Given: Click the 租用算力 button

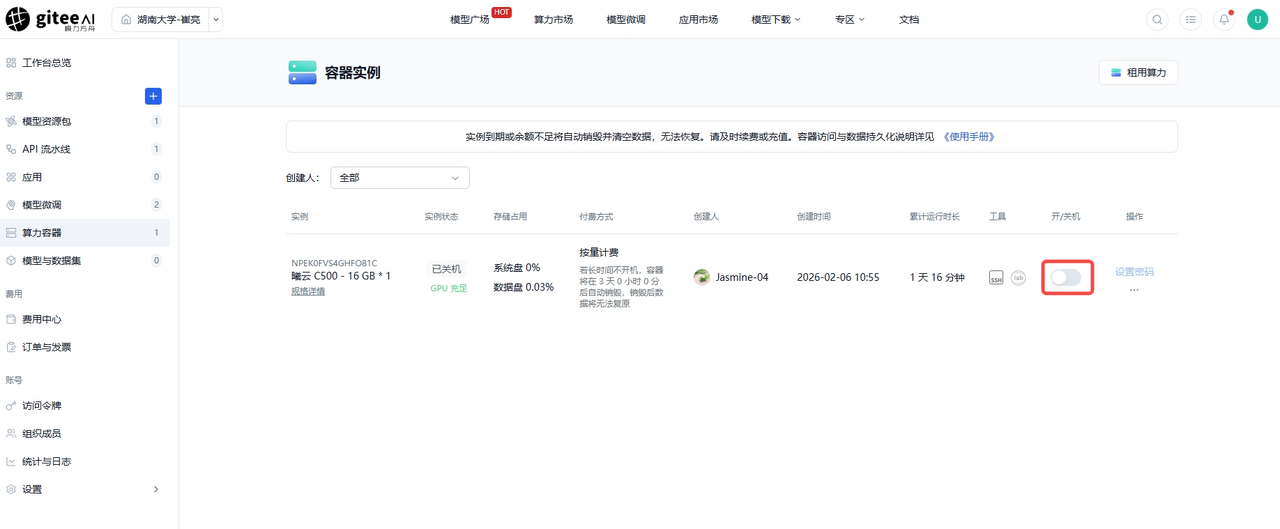Looking at the screenshot, I should (1138, 72).
